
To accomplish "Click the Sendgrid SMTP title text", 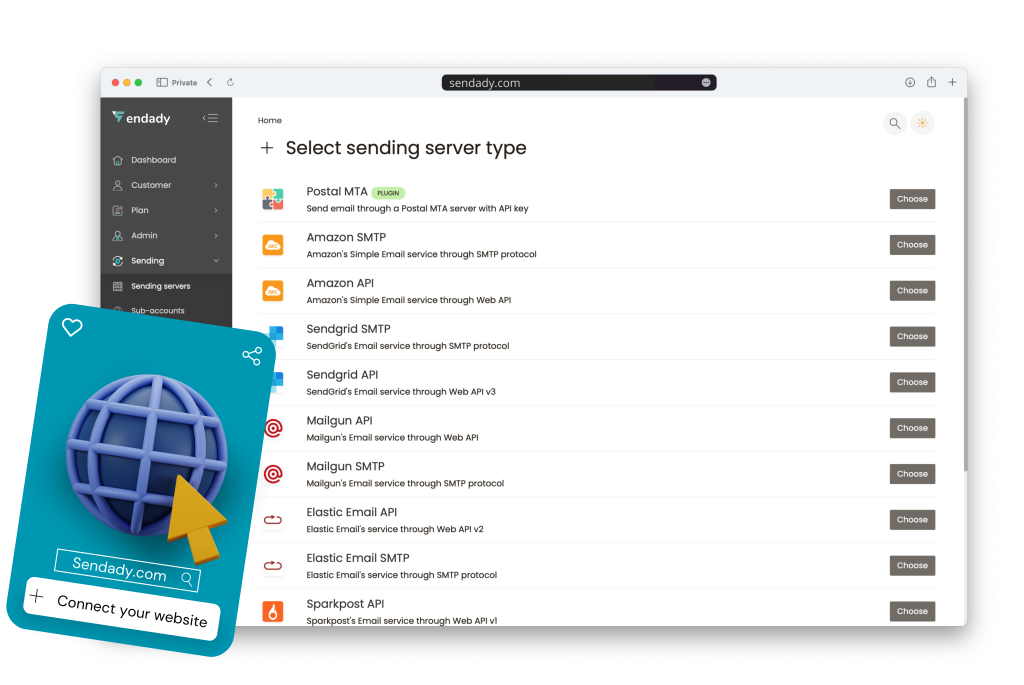I will pos(348,329).
